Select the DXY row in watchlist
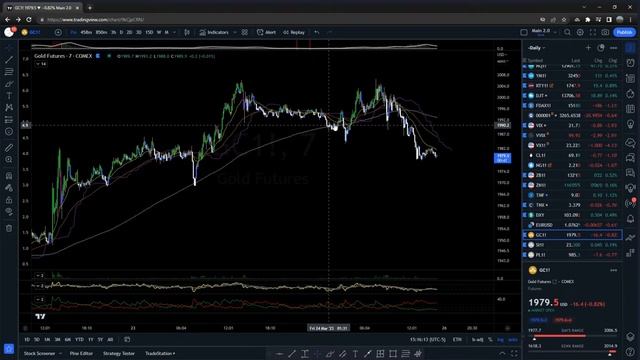The width and height of the screenshot is (640, 360). (x=572, y=215)
